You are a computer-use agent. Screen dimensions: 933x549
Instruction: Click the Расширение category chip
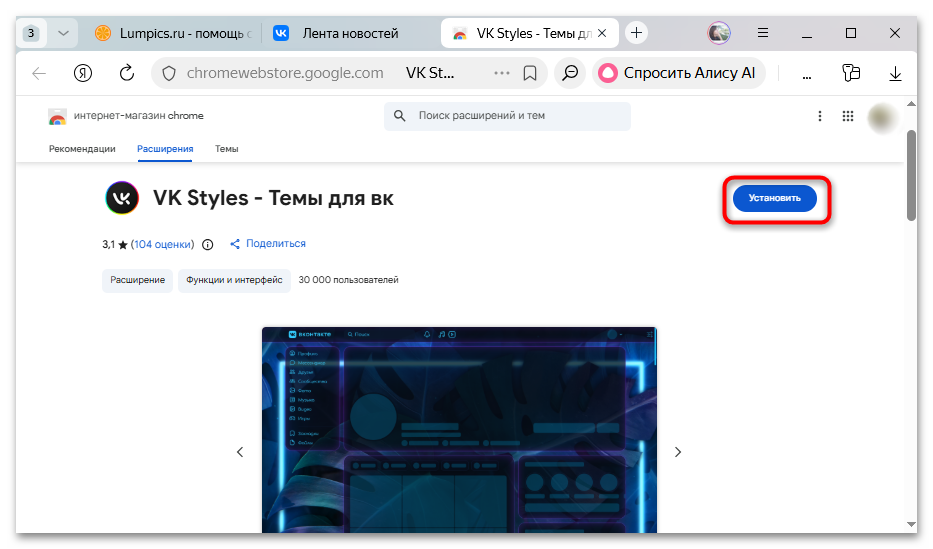click(137, 280)
